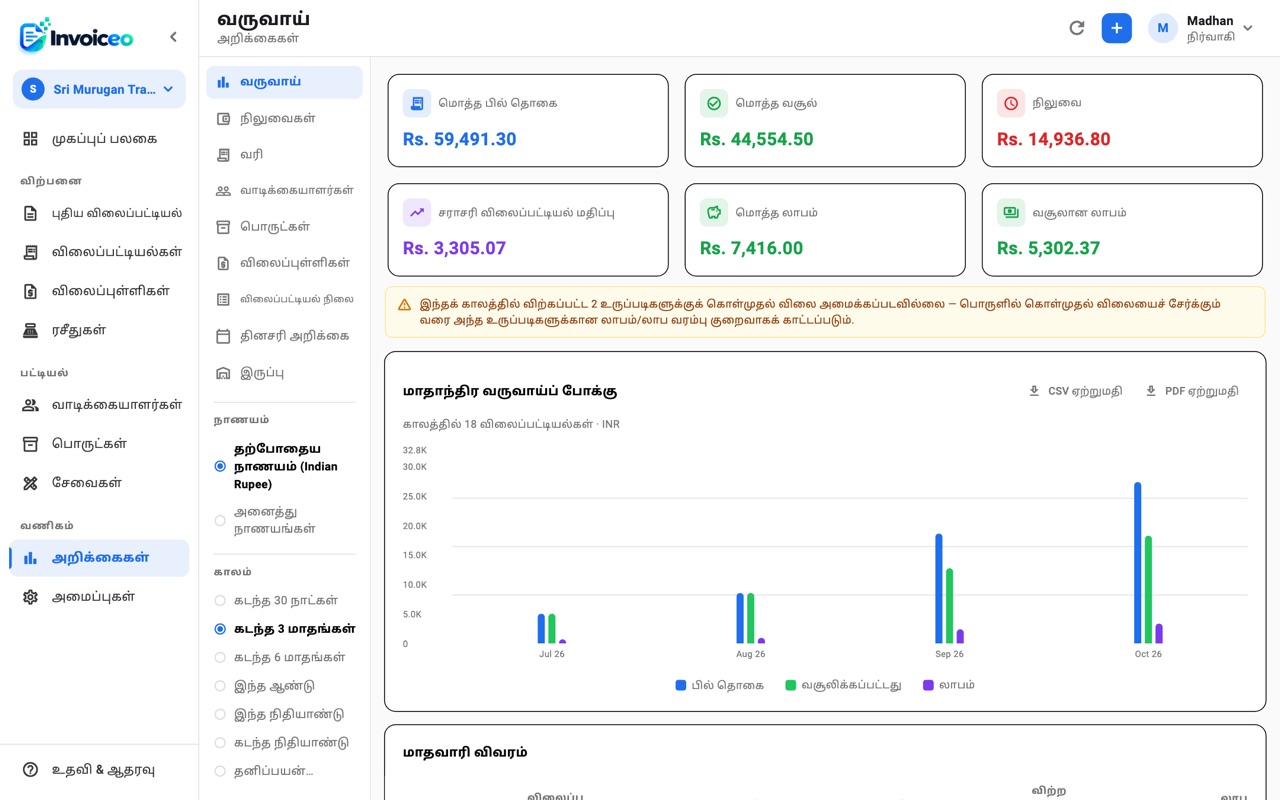
Task: Click the Sep 26 green collected bar
Action: [950, 606]
